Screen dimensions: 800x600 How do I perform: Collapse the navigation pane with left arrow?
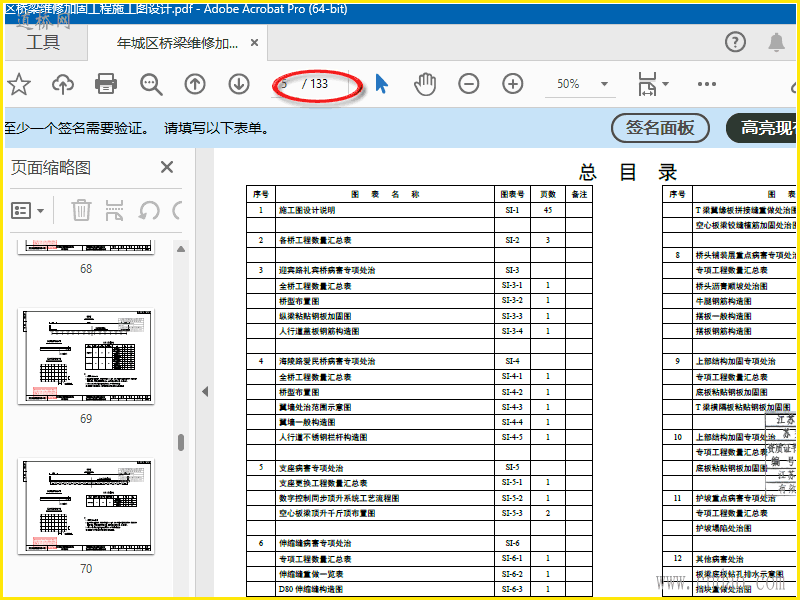click(205, 391)
